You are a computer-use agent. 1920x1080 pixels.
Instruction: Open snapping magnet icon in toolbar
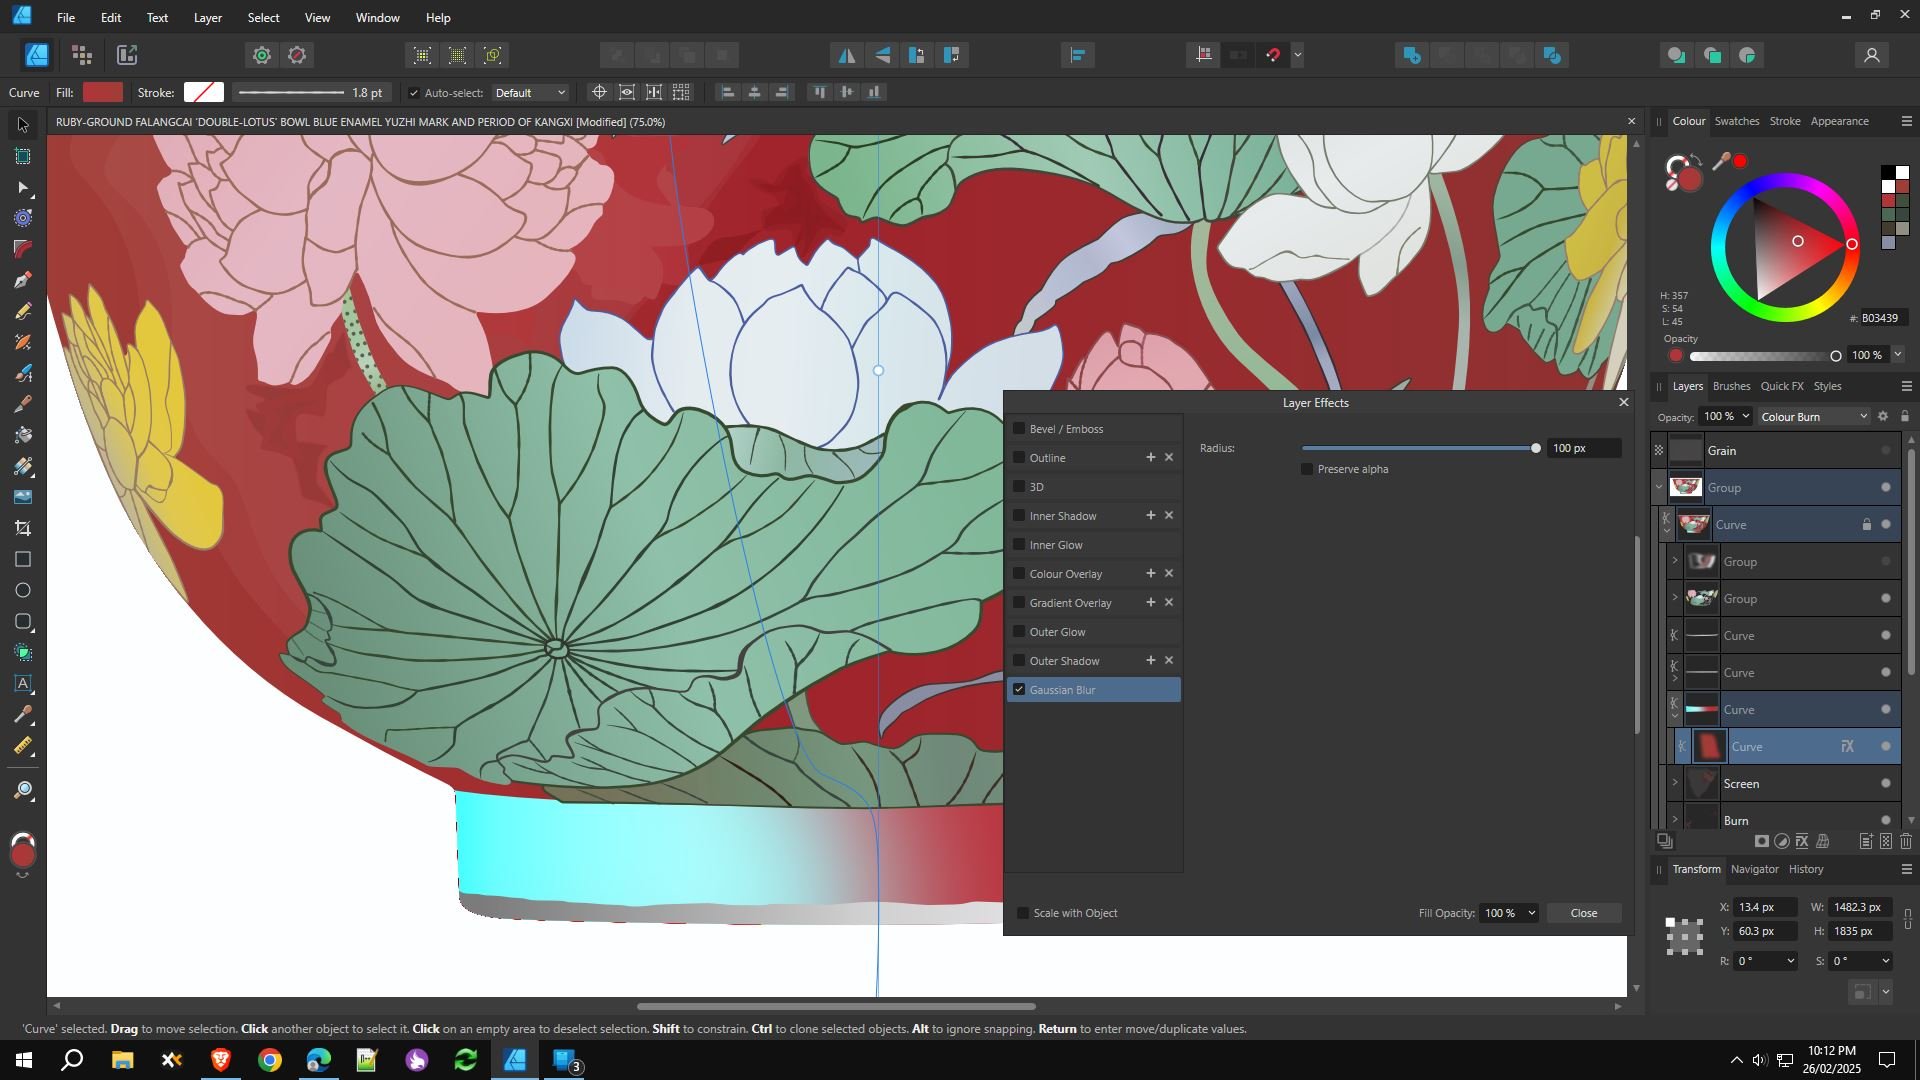(x=1273, y=55)
